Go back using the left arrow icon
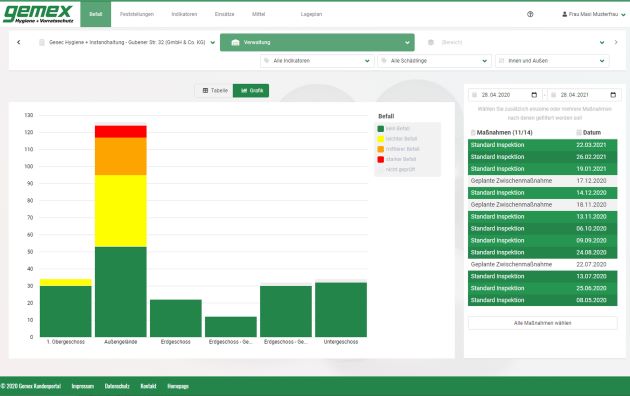Screen dimensions: 630x396 tap(18, 42)
